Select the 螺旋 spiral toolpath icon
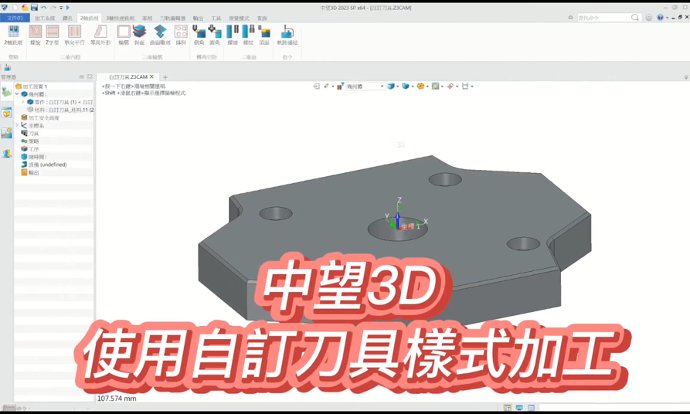 click(35, 34)
